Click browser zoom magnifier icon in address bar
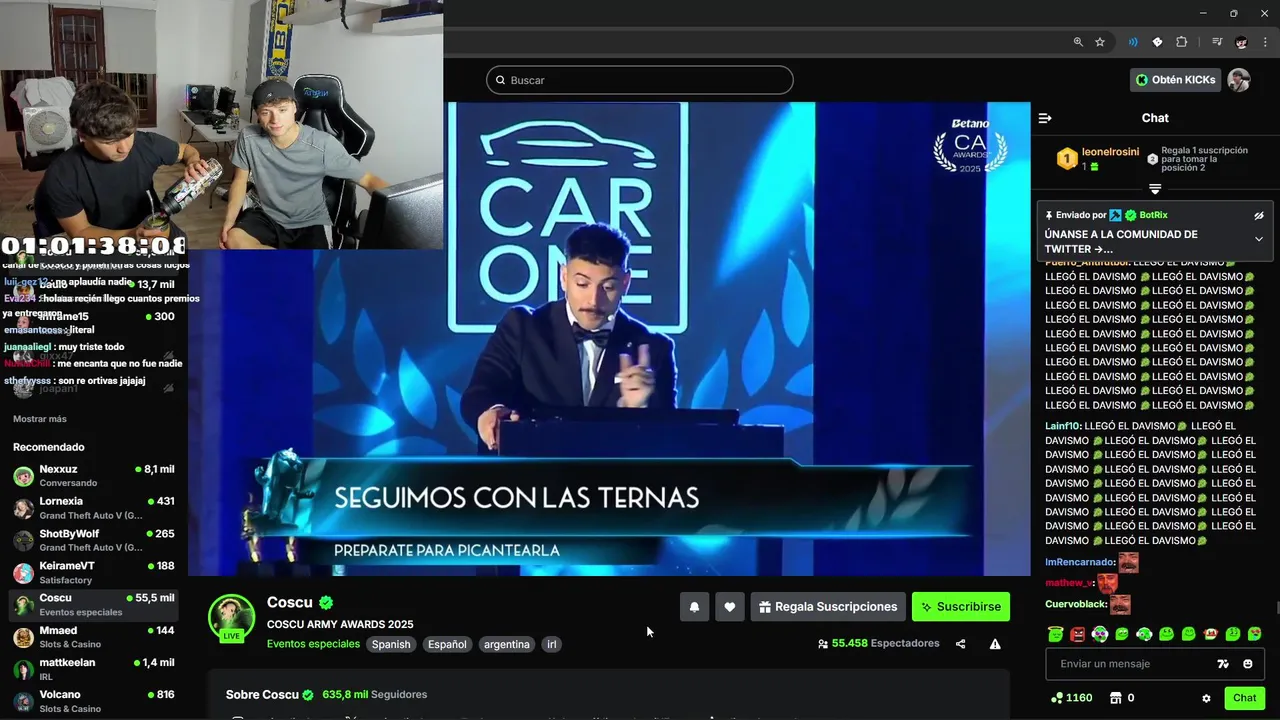The image size is (1280, 720). point(1078,42)
